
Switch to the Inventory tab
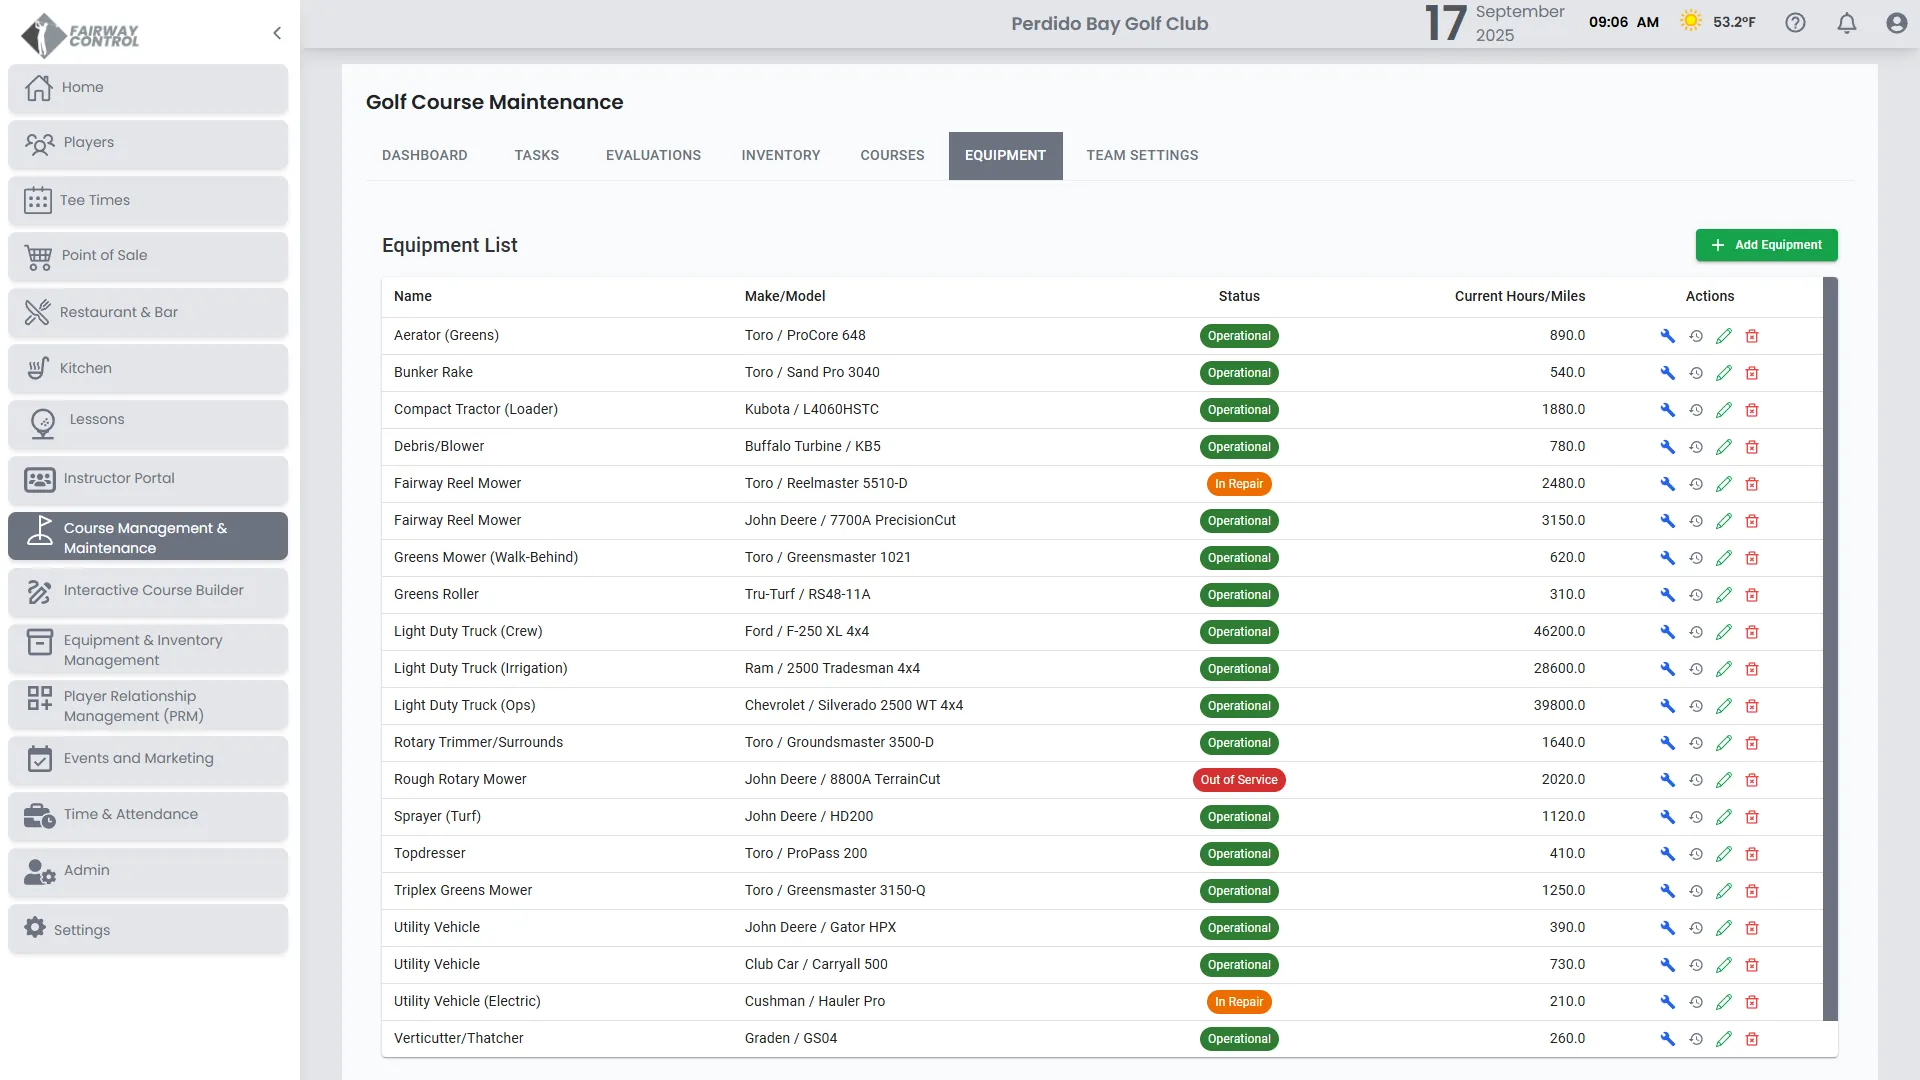tap(780, 155)
